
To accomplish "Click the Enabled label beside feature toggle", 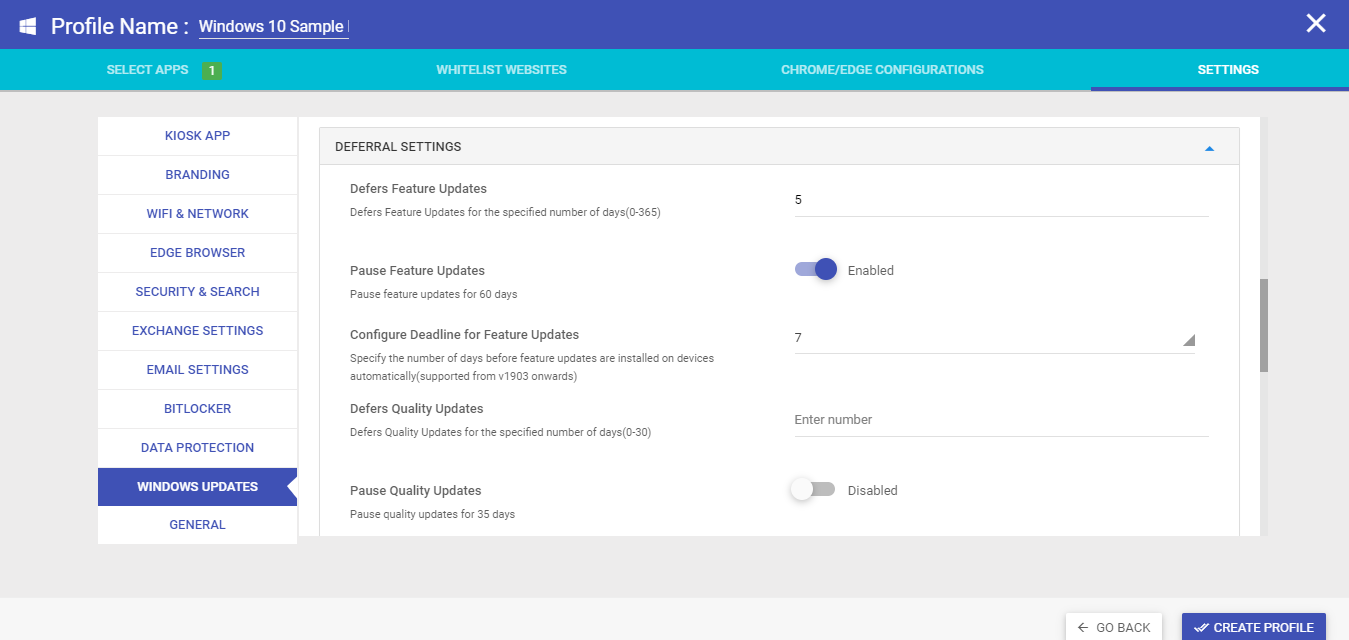I will pyautogui.click(x=871, y=271).
